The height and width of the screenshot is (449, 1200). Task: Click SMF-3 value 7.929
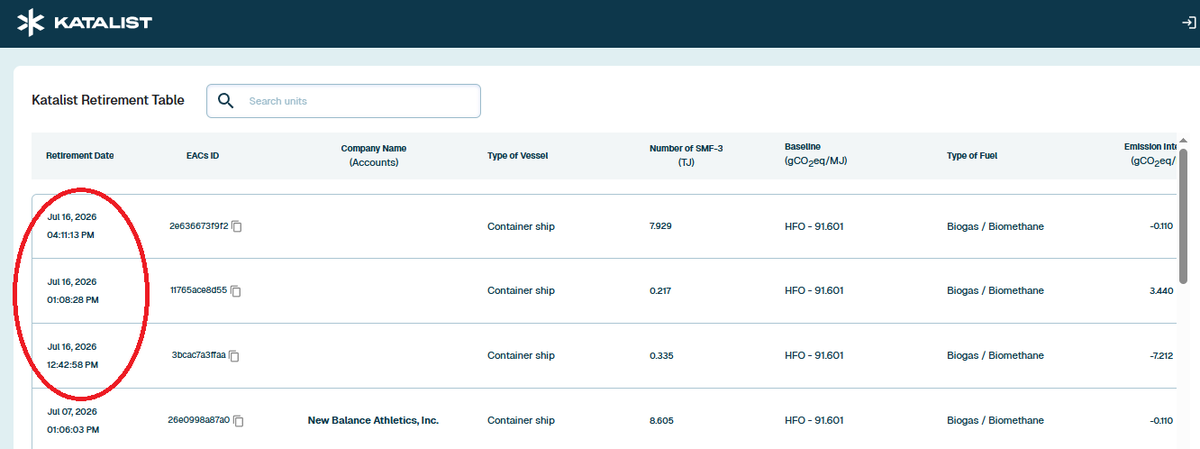tap(660, 227)
